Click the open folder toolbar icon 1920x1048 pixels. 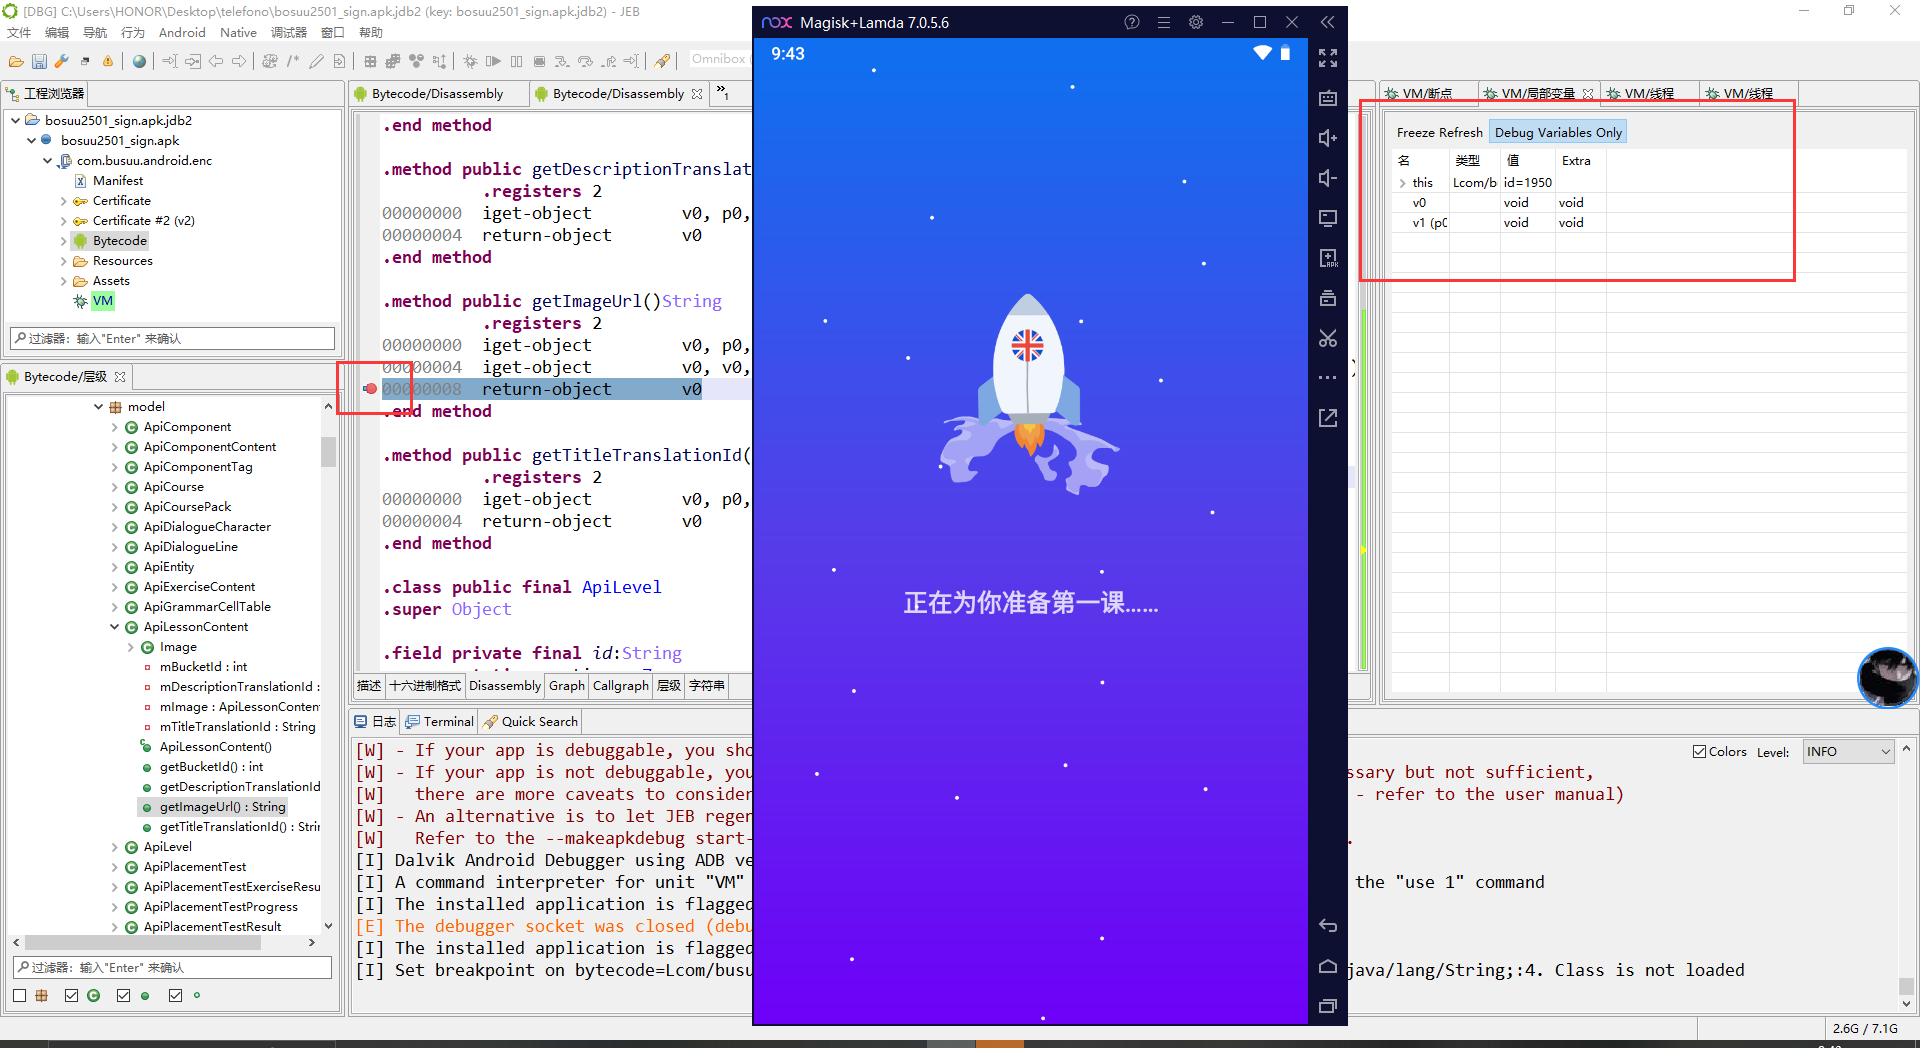(16, 62)
